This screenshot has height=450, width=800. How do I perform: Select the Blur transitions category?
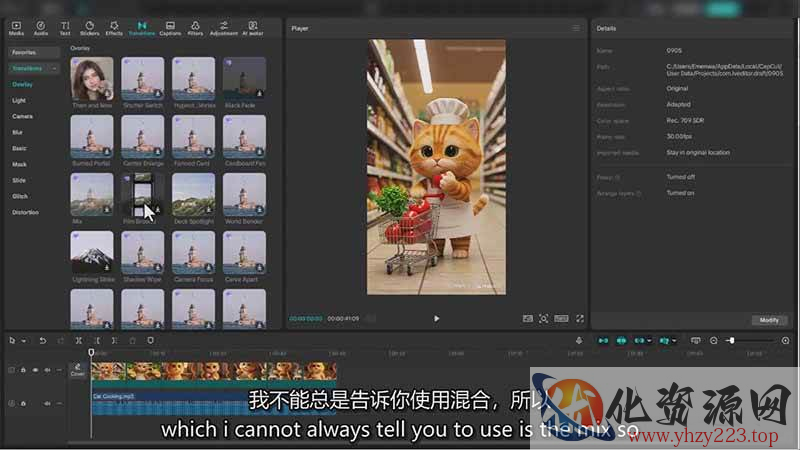pos(17,132)
